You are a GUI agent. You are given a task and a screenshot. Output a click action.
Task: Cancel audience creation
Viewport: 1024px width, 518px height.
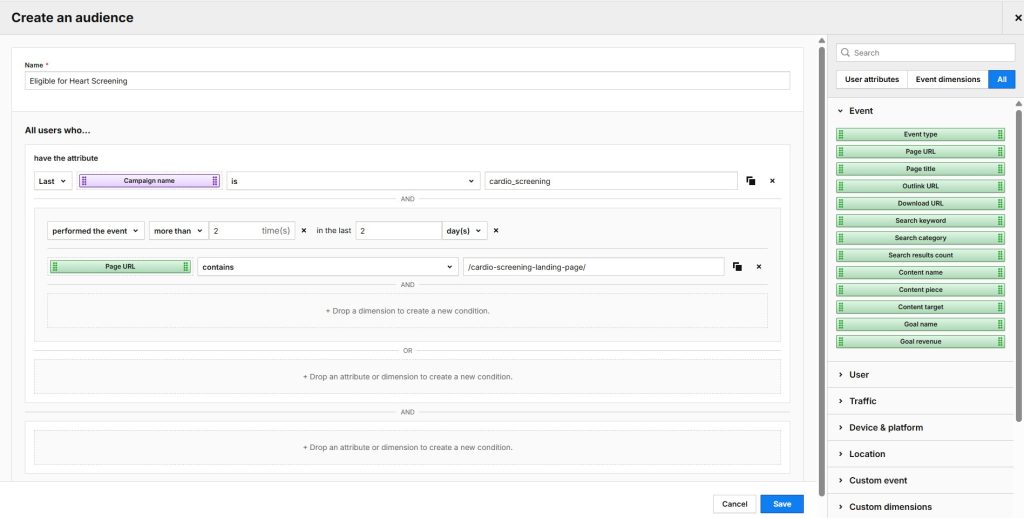(734, 504)
